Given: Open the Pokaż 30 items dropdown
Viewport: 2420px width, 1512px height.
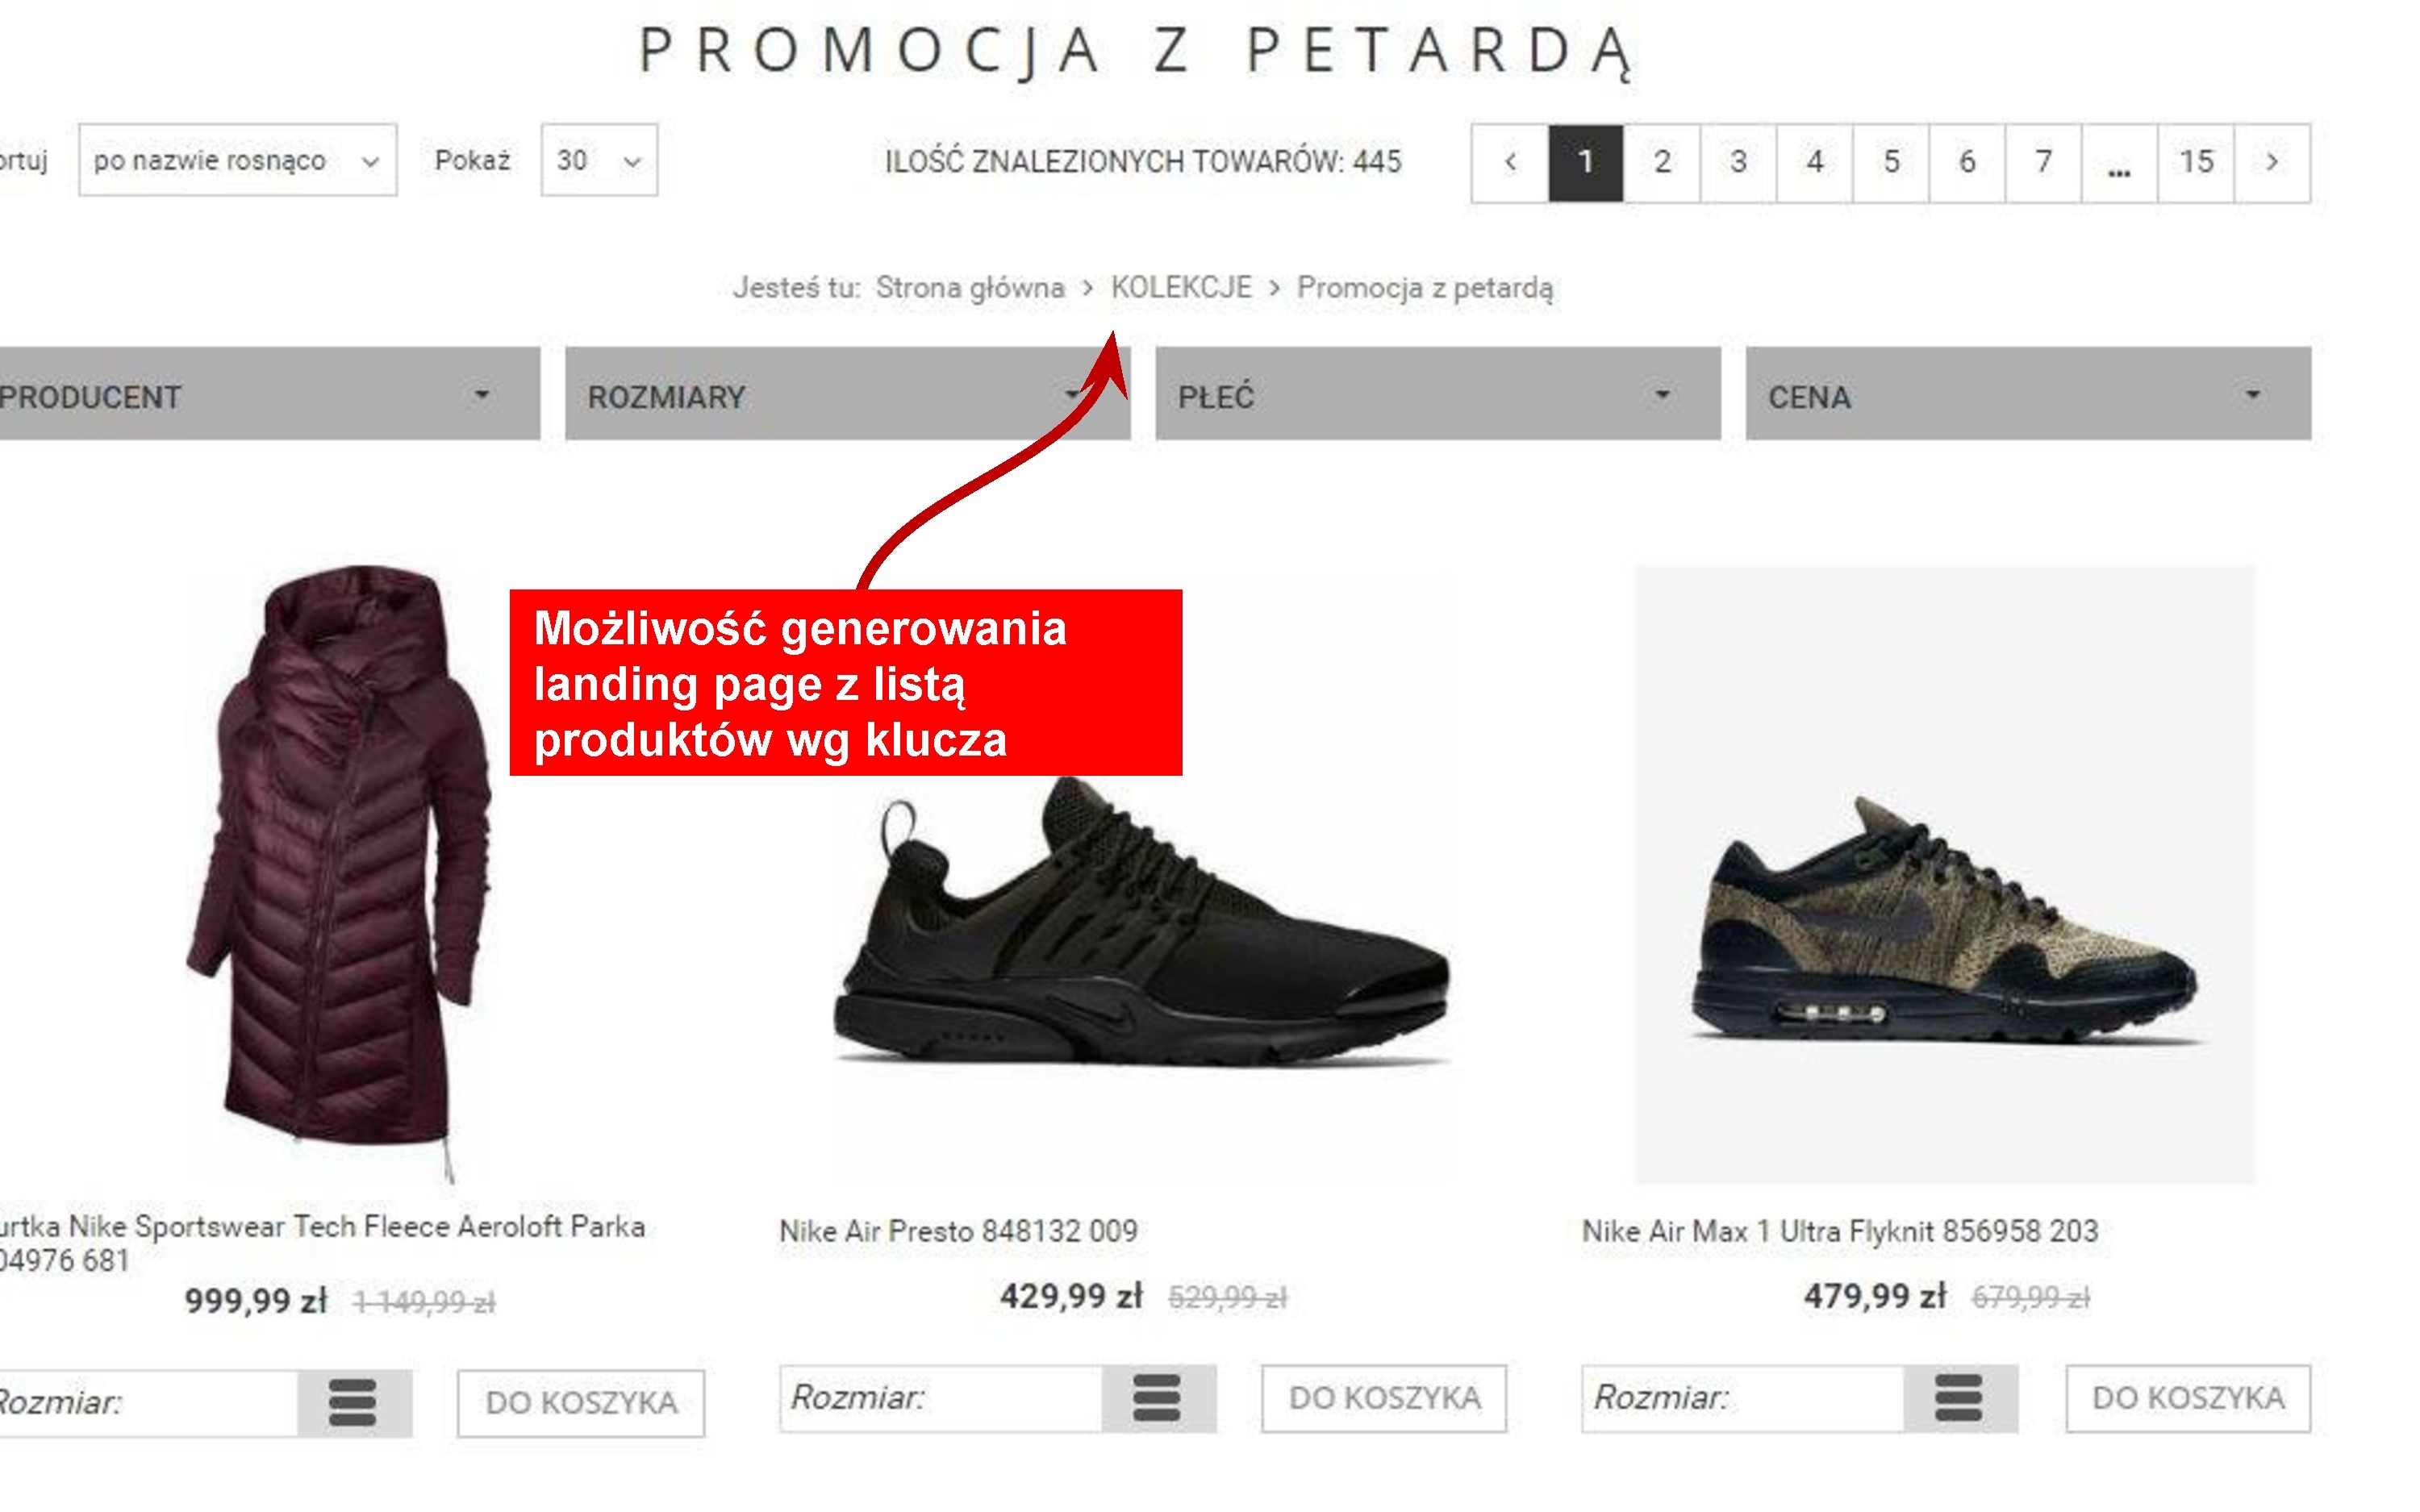Looking at the screenshot, I should 599,160.
